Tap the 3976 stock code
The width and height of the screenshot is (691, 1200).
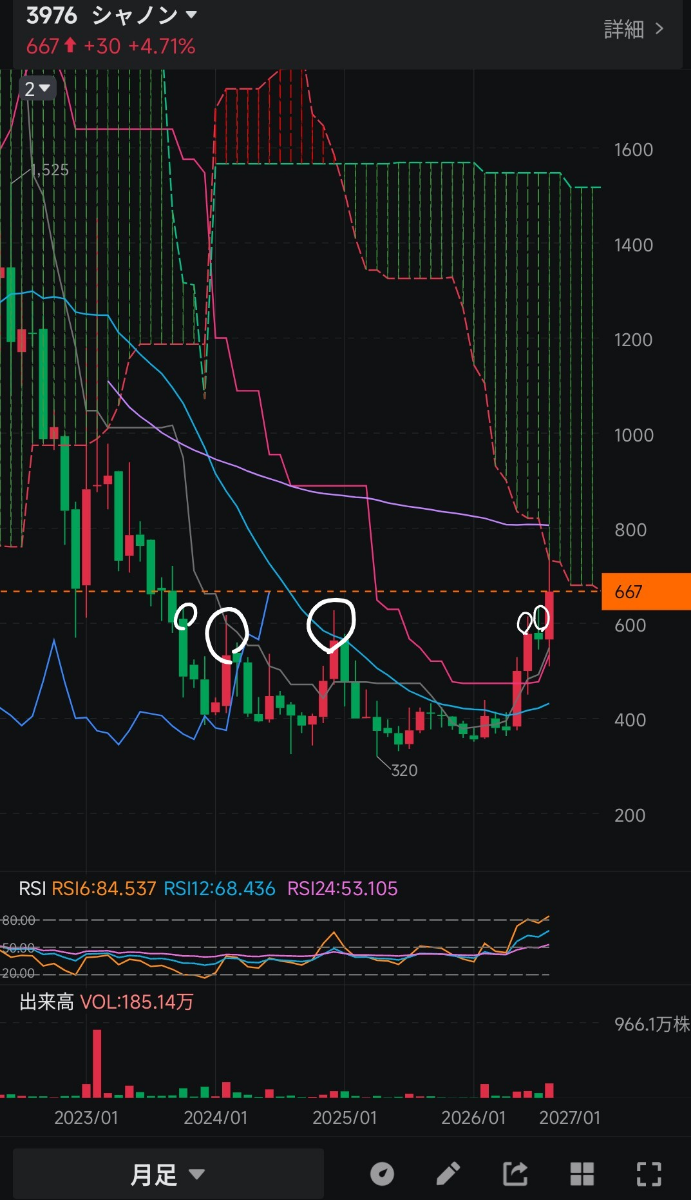coord(53,15)
